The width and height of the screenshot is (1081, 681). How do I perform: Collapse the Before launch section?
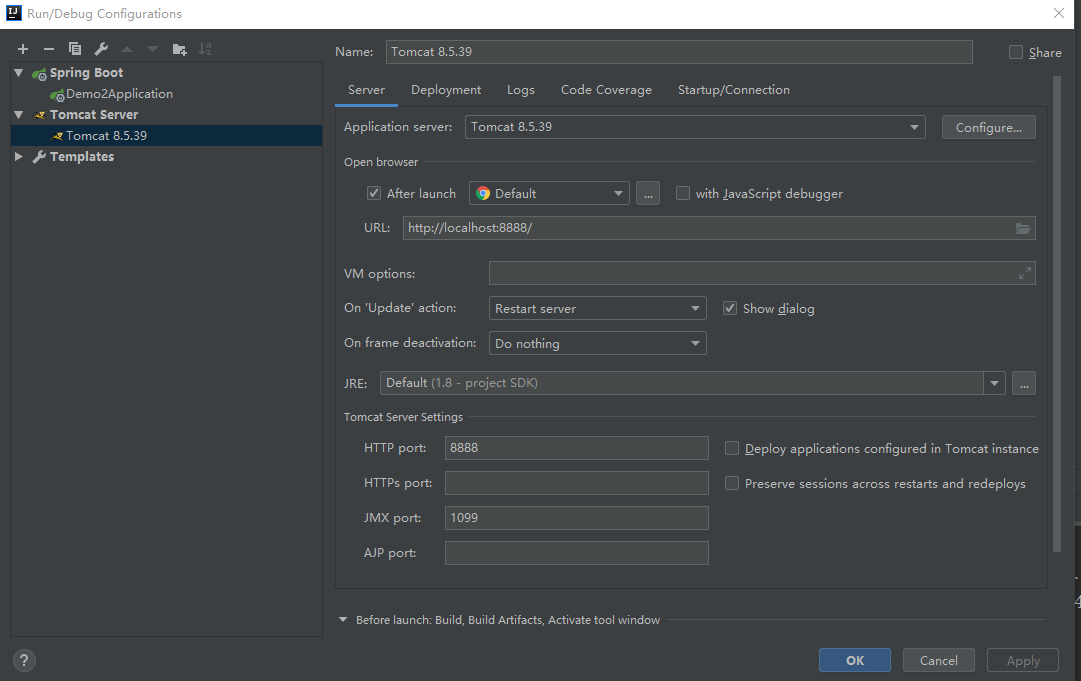(x=343, y=620)
